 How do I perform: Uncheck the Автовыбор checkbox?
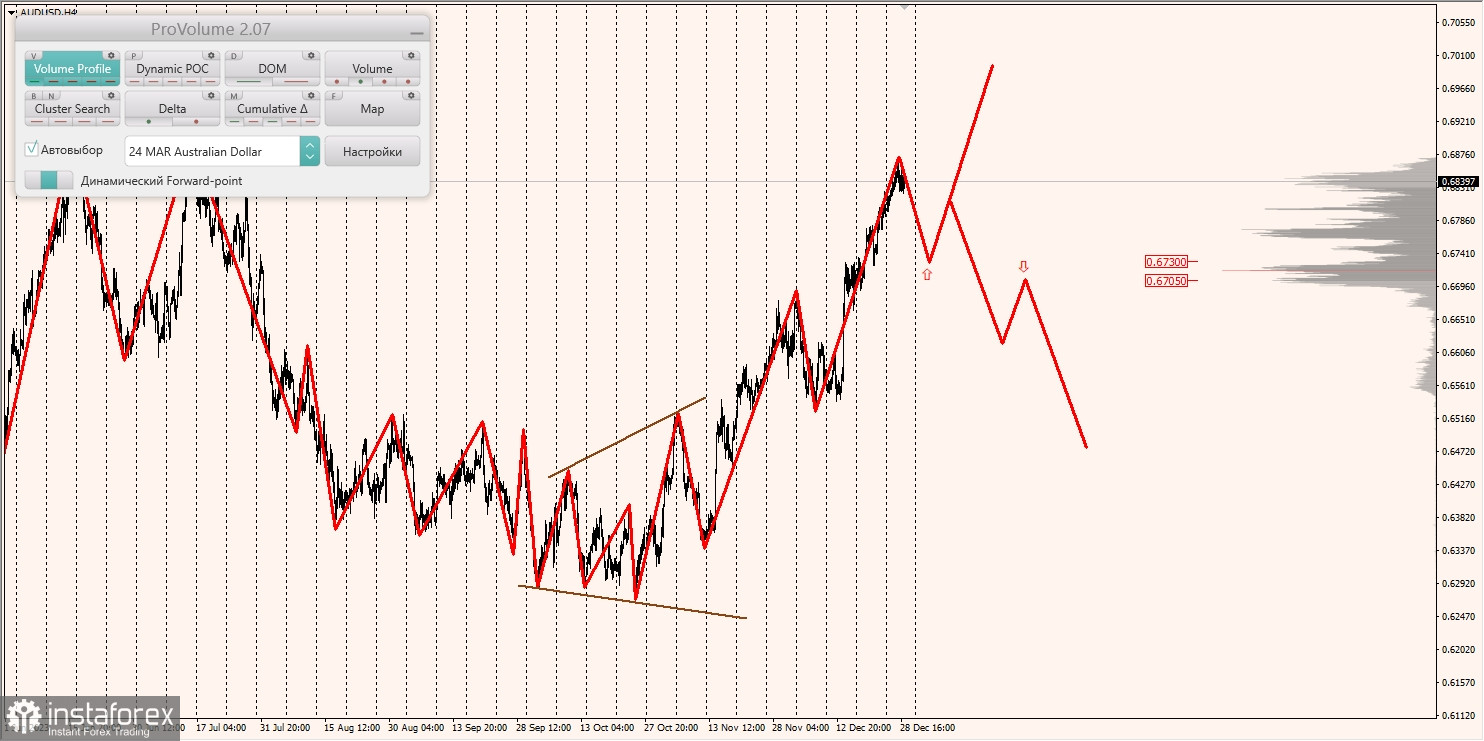(x=32, y=149)
